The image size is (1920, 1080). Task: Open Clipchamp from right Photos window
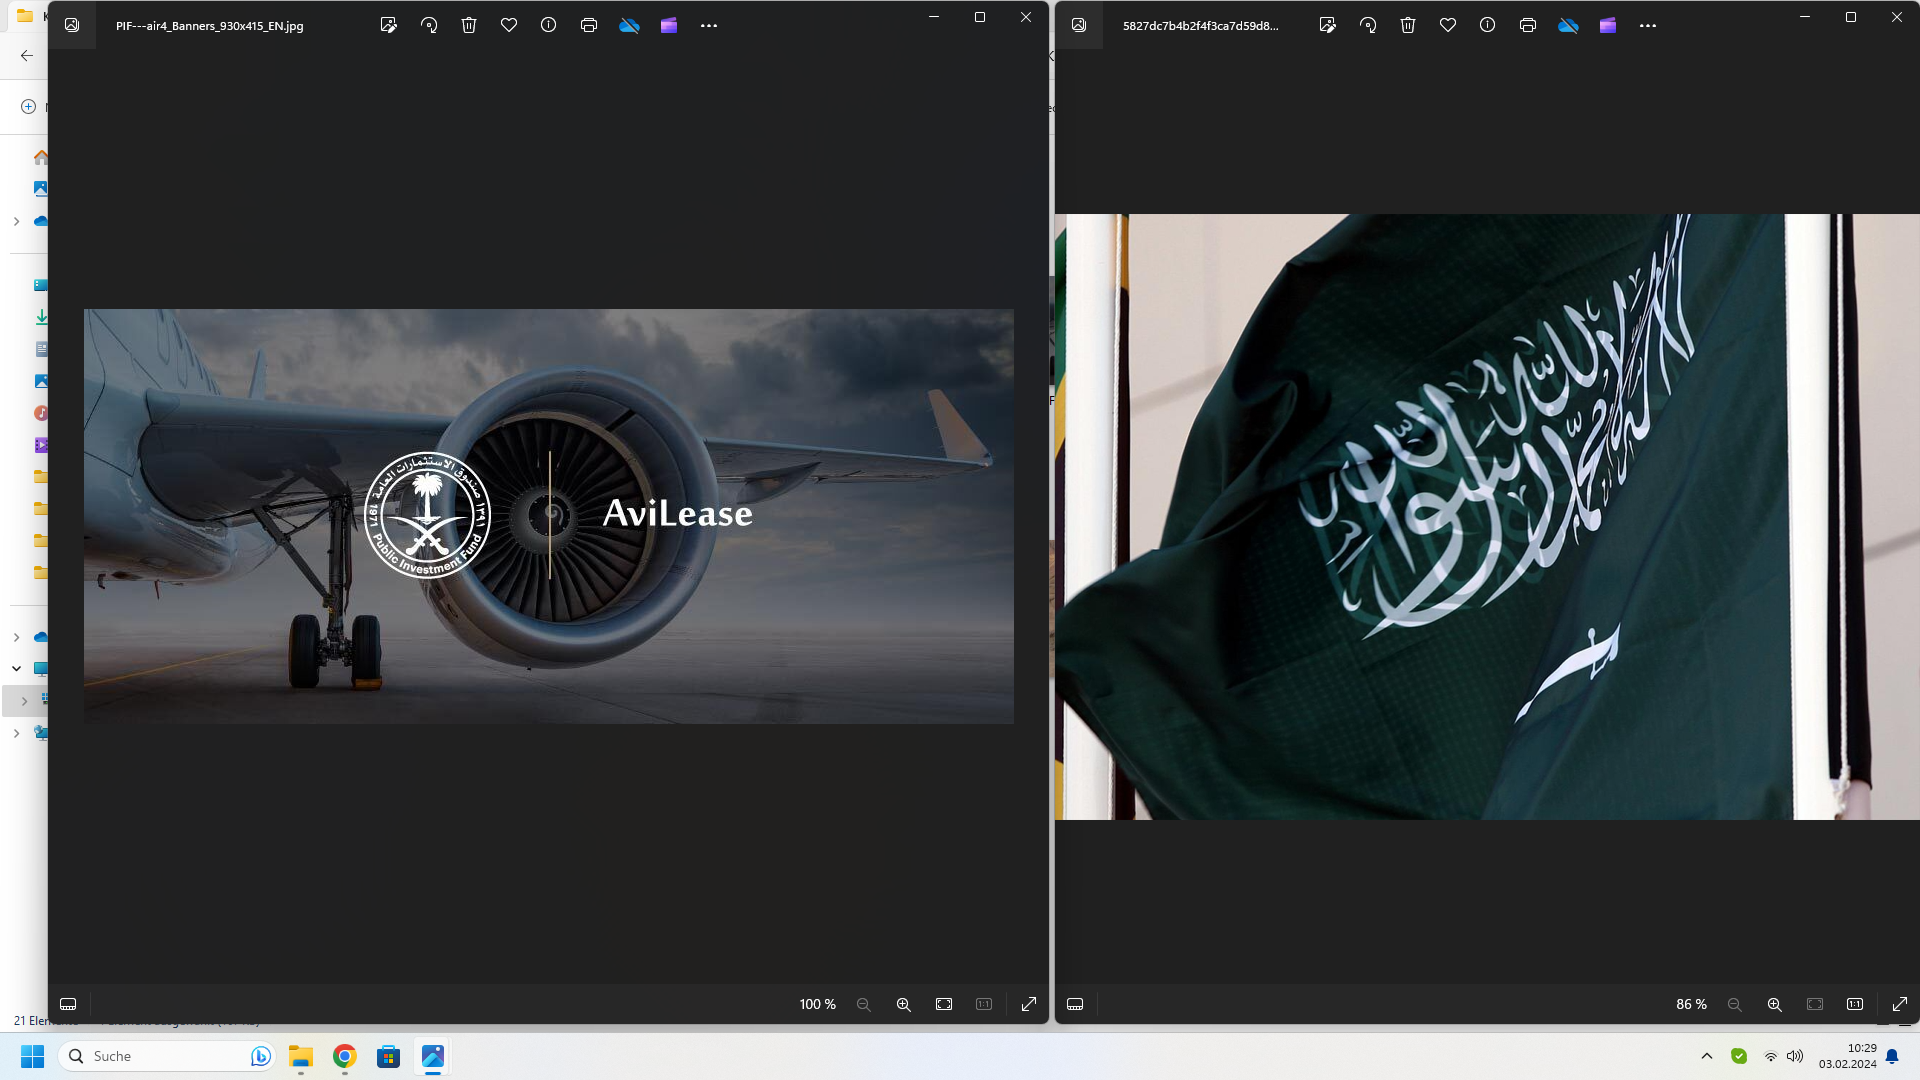[1608, 26]
